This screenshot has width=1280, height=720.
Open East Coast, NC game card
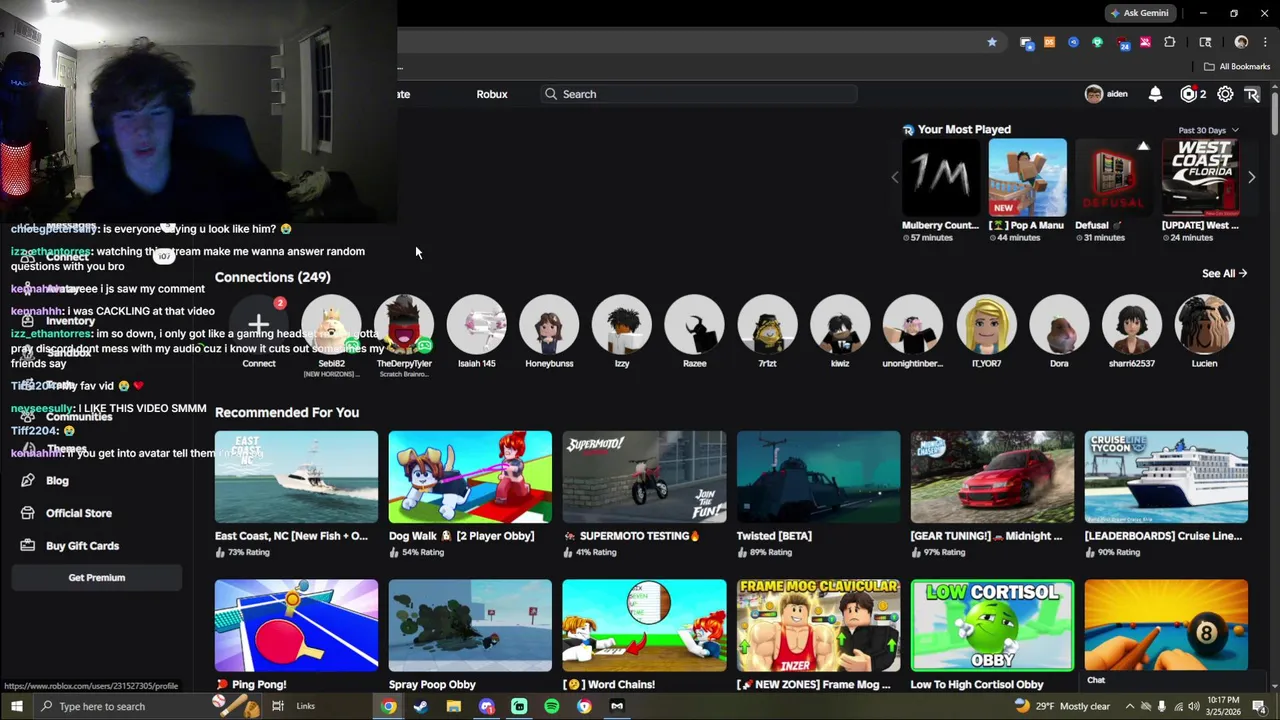click(296, 477)
